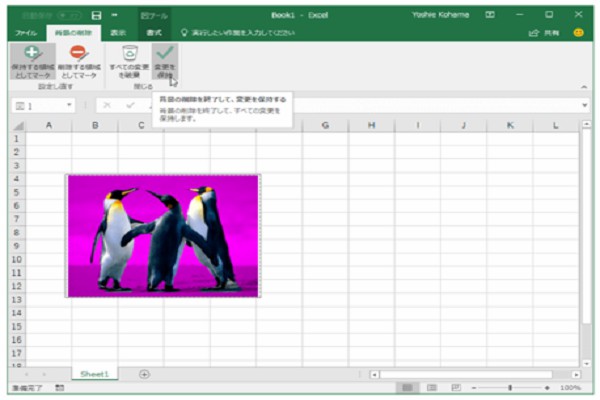The width and height of the screenshot is (600, 400).
Task: Select column A header
Action: 49,126
